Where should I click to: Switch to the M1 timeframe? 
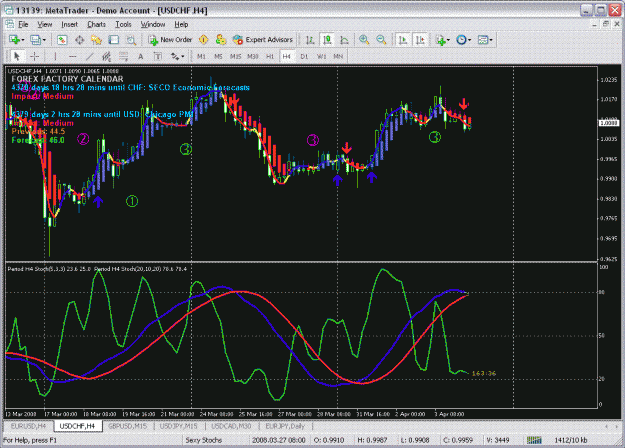point(201,56)
